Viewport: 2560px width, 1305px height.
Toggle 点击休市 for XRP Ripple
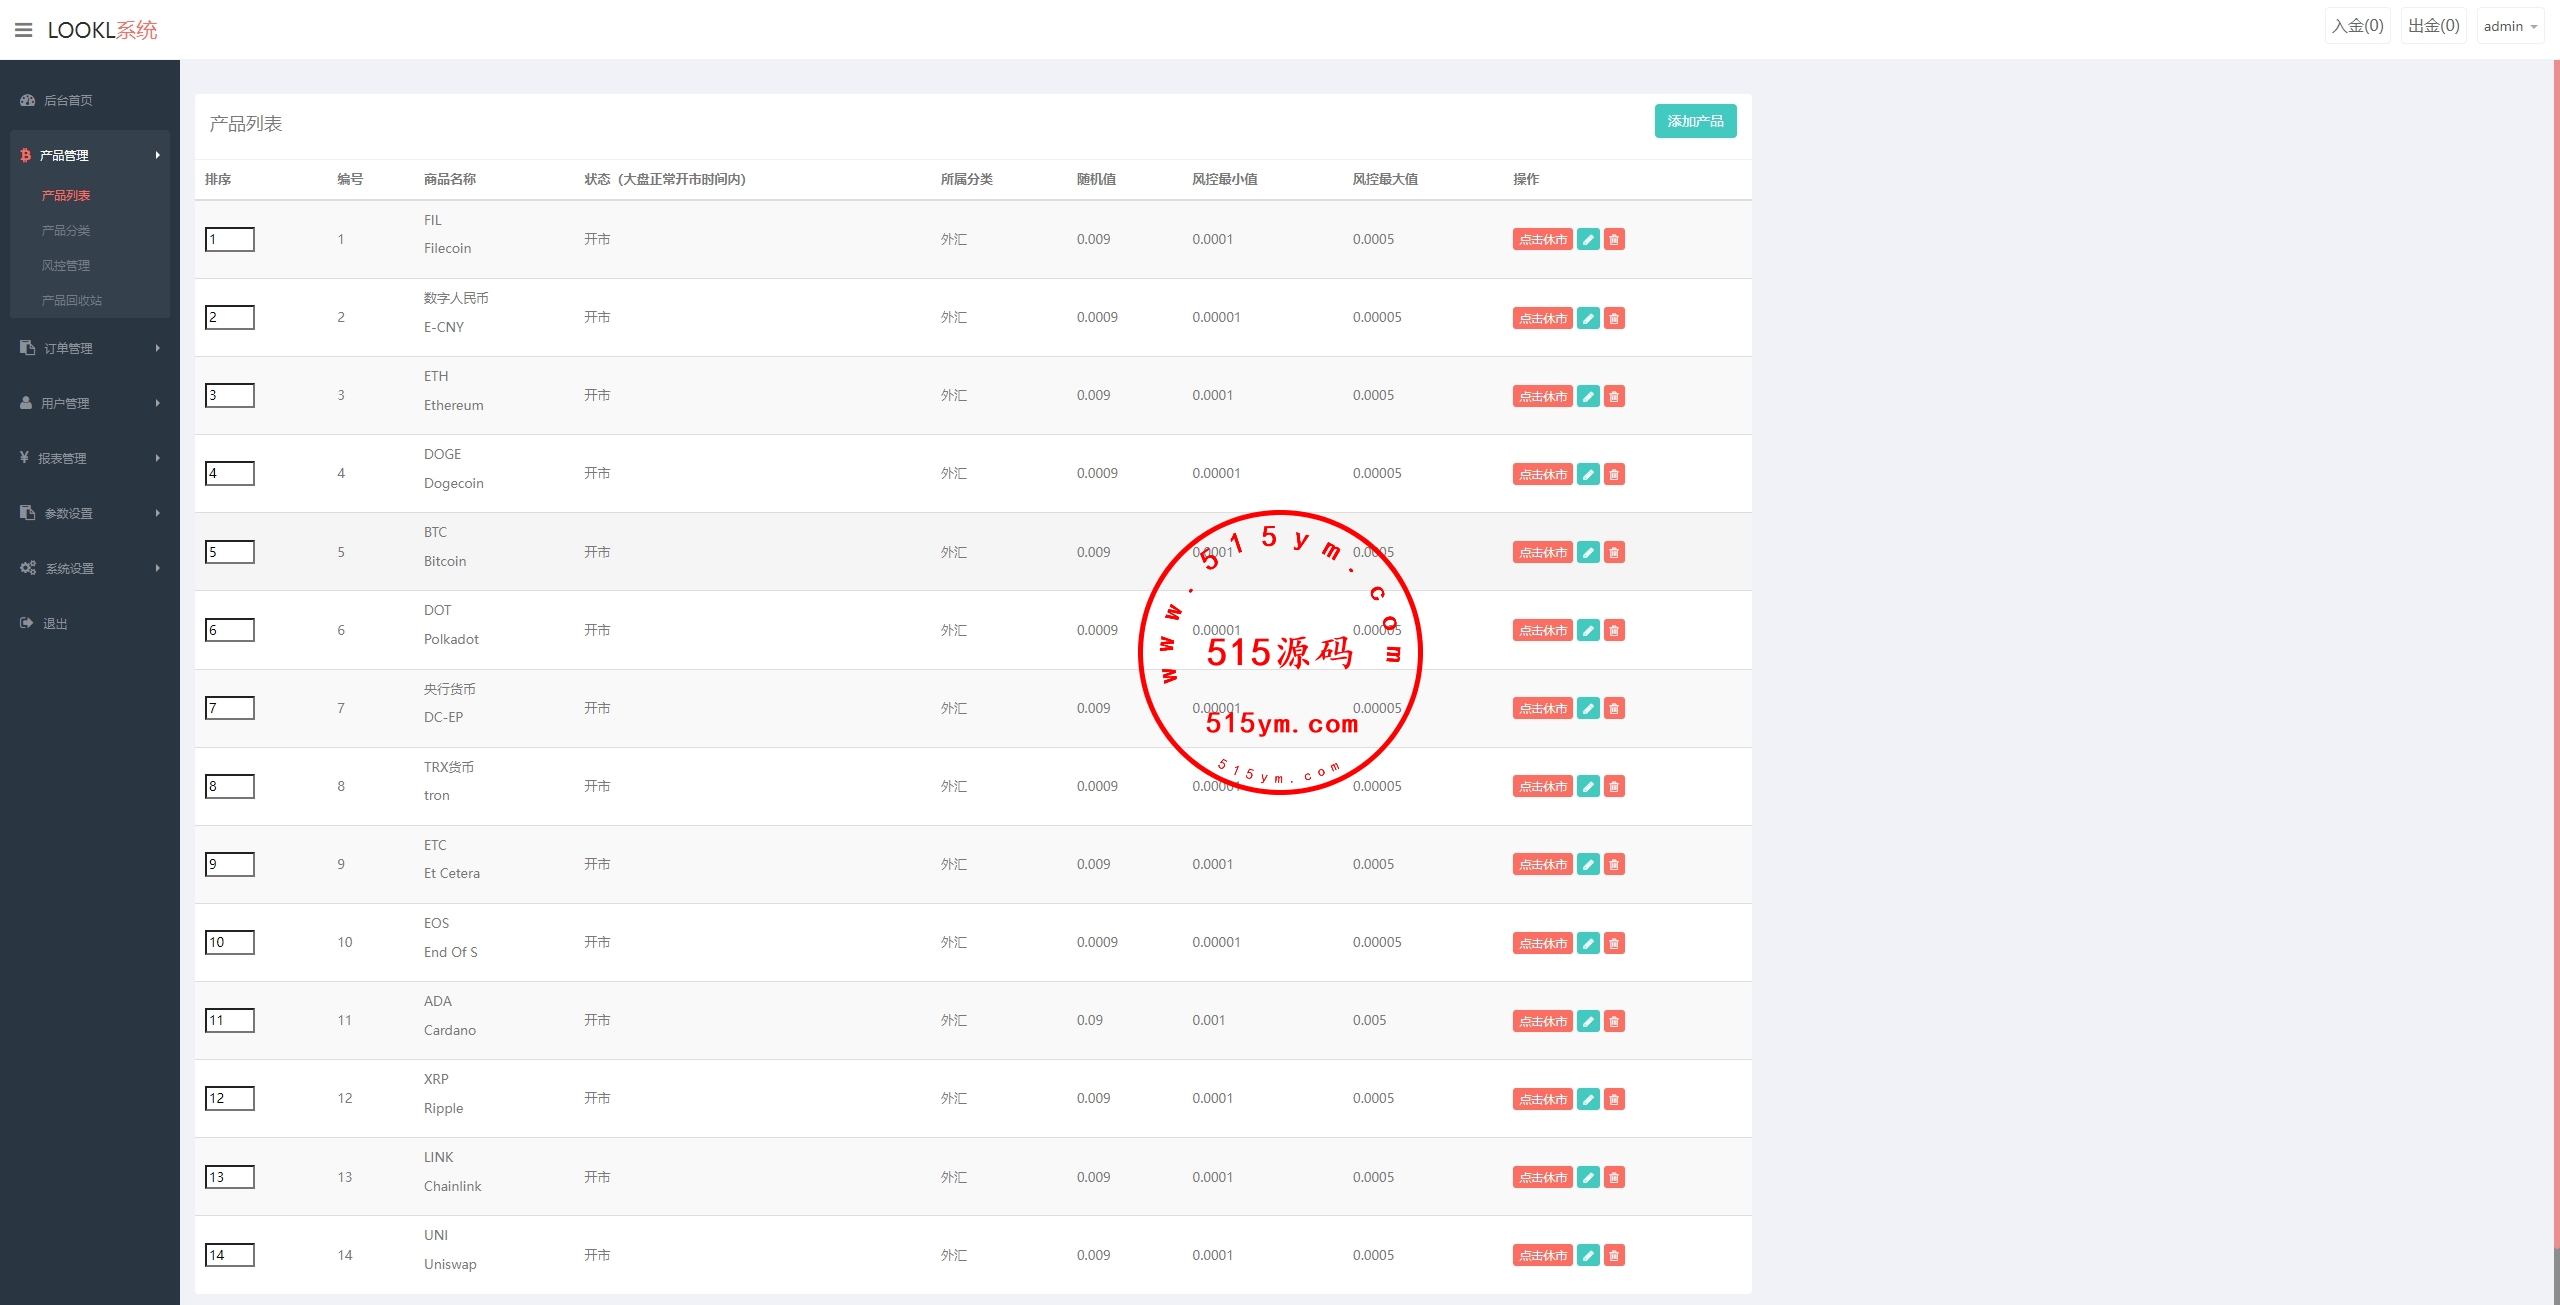pos(1542,1099)
